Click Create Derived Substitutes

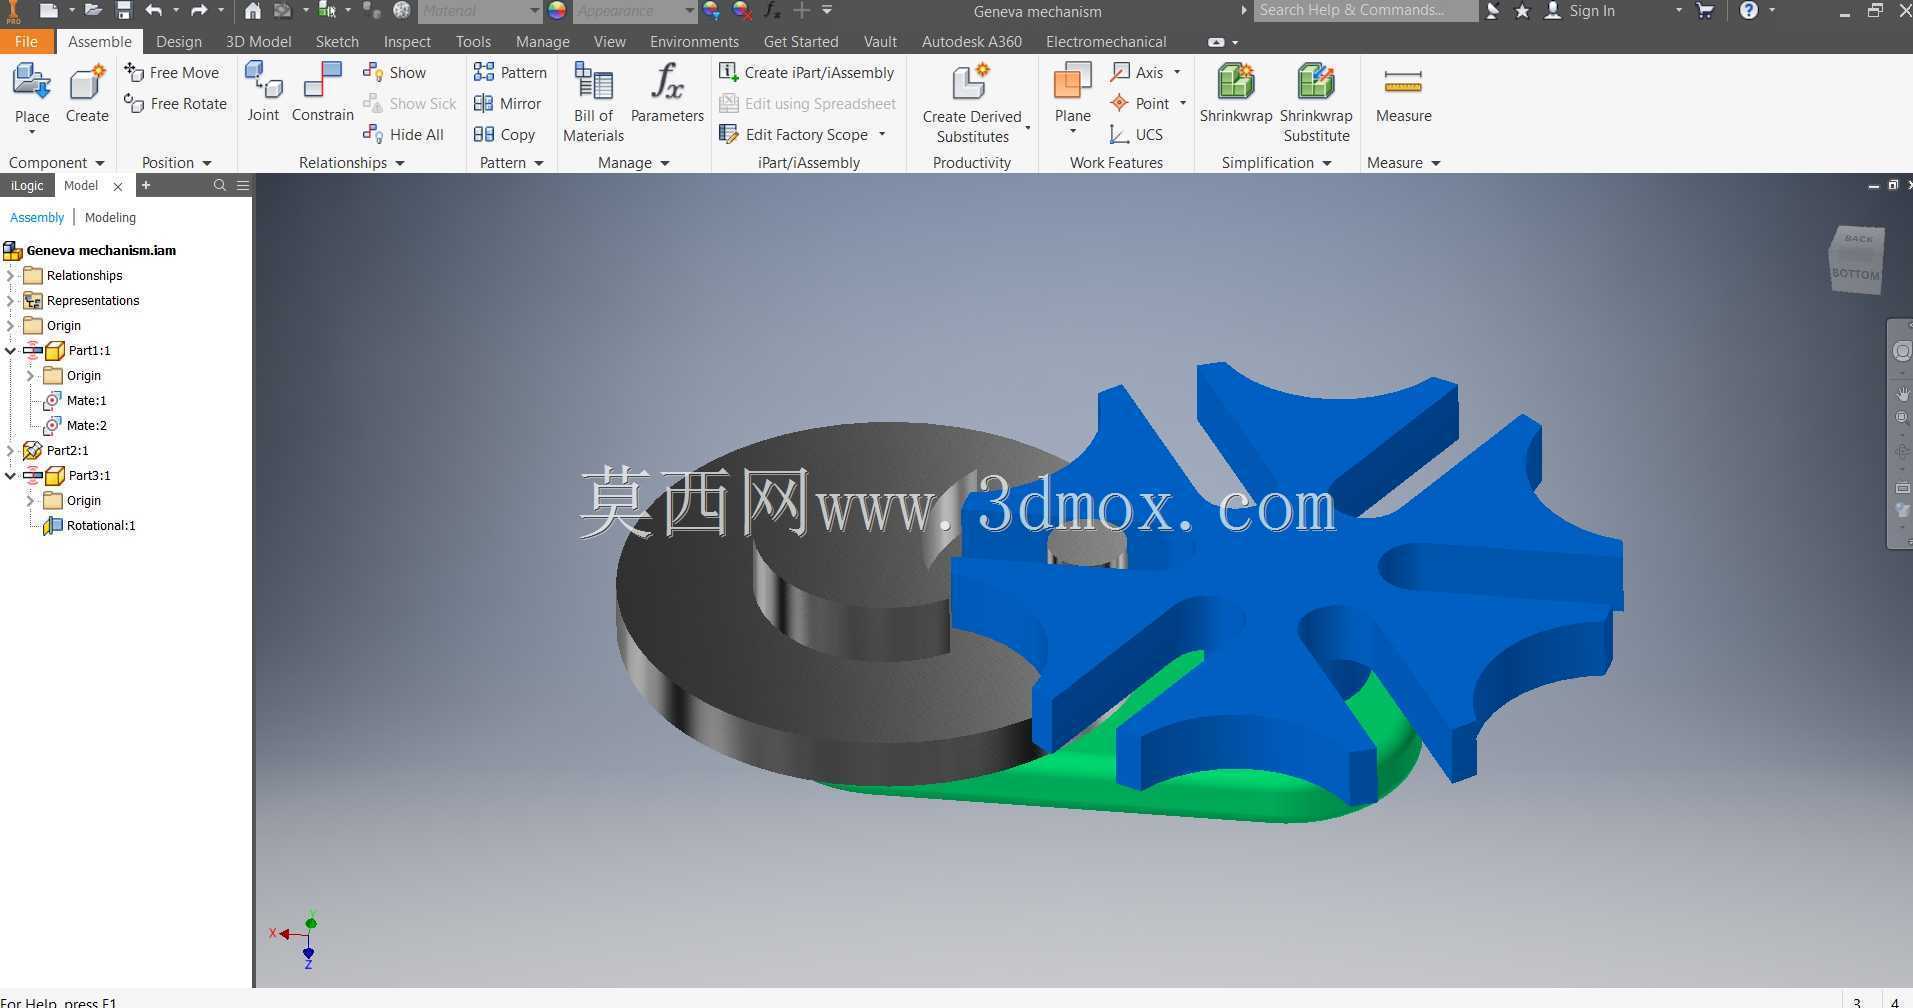pyautogui.click(x=972, y=102)
